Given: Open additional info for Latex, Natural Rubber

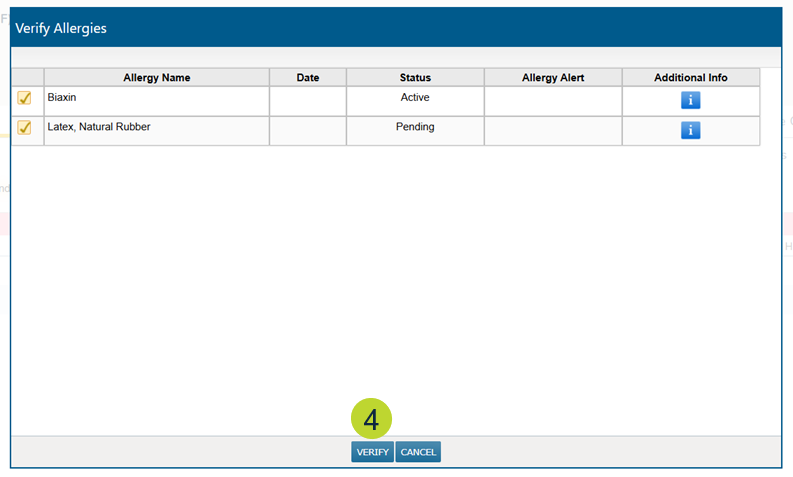Looking at the screenshot, I should click(690, 130).
